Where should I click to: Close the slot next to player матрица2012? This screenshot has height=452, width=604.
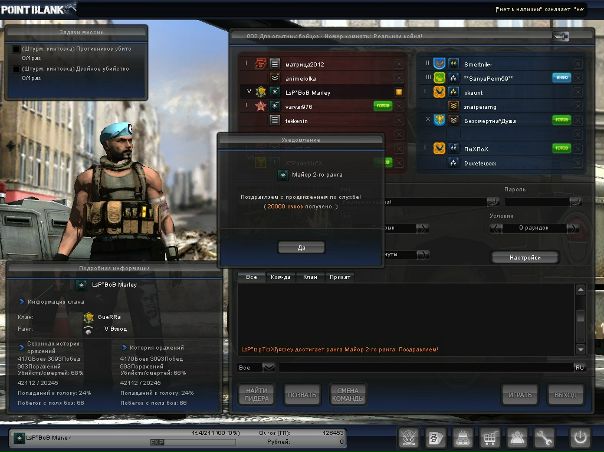(x=397, y=63)
